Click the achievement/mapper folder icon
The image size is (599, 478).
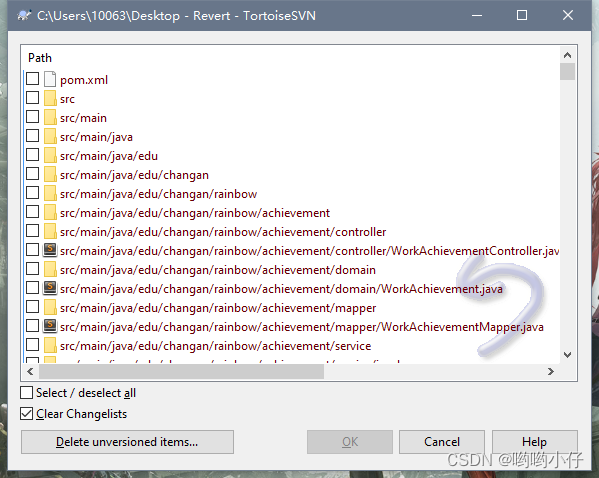(50, 308)
